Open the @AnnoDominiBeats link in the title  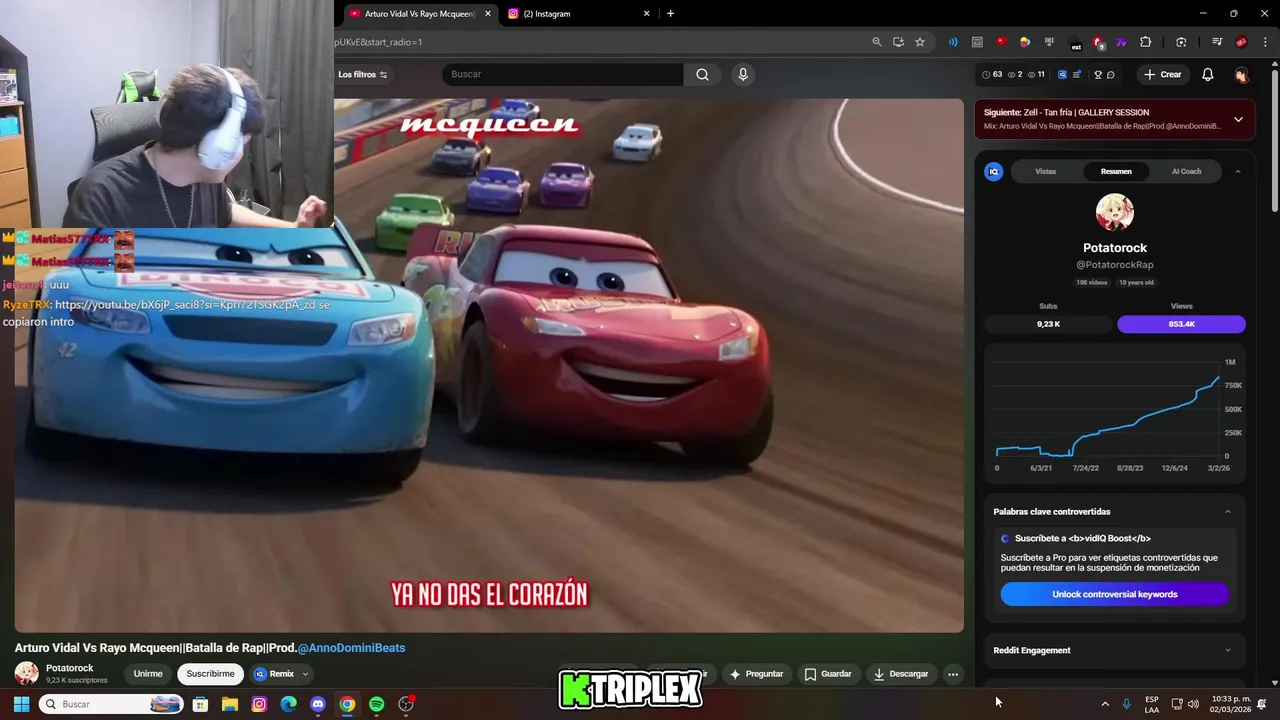click(352, 648)
